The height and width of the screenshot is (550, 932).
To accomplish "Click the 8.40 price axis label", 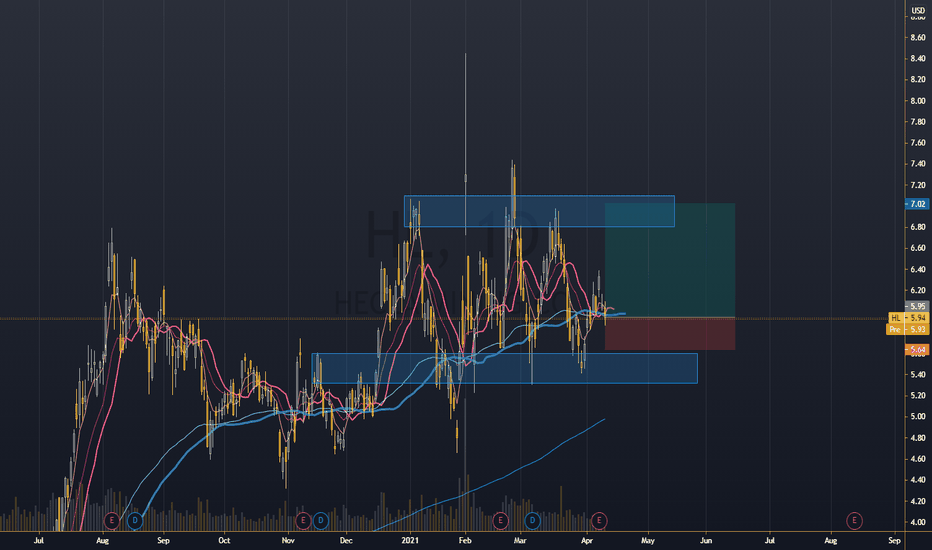I will [x=918, y=58].
